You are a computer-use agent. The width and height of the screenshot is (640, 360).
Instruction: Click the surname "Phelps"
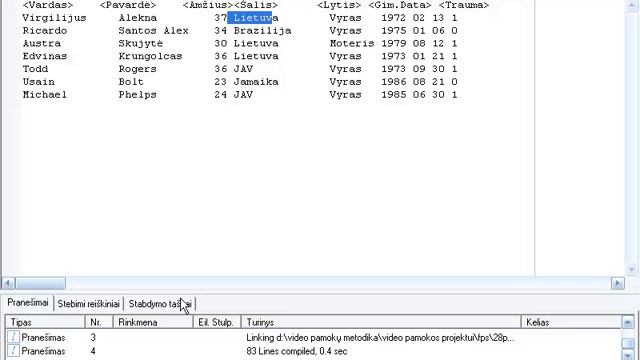pyautogui.click(x=138, y=95)
